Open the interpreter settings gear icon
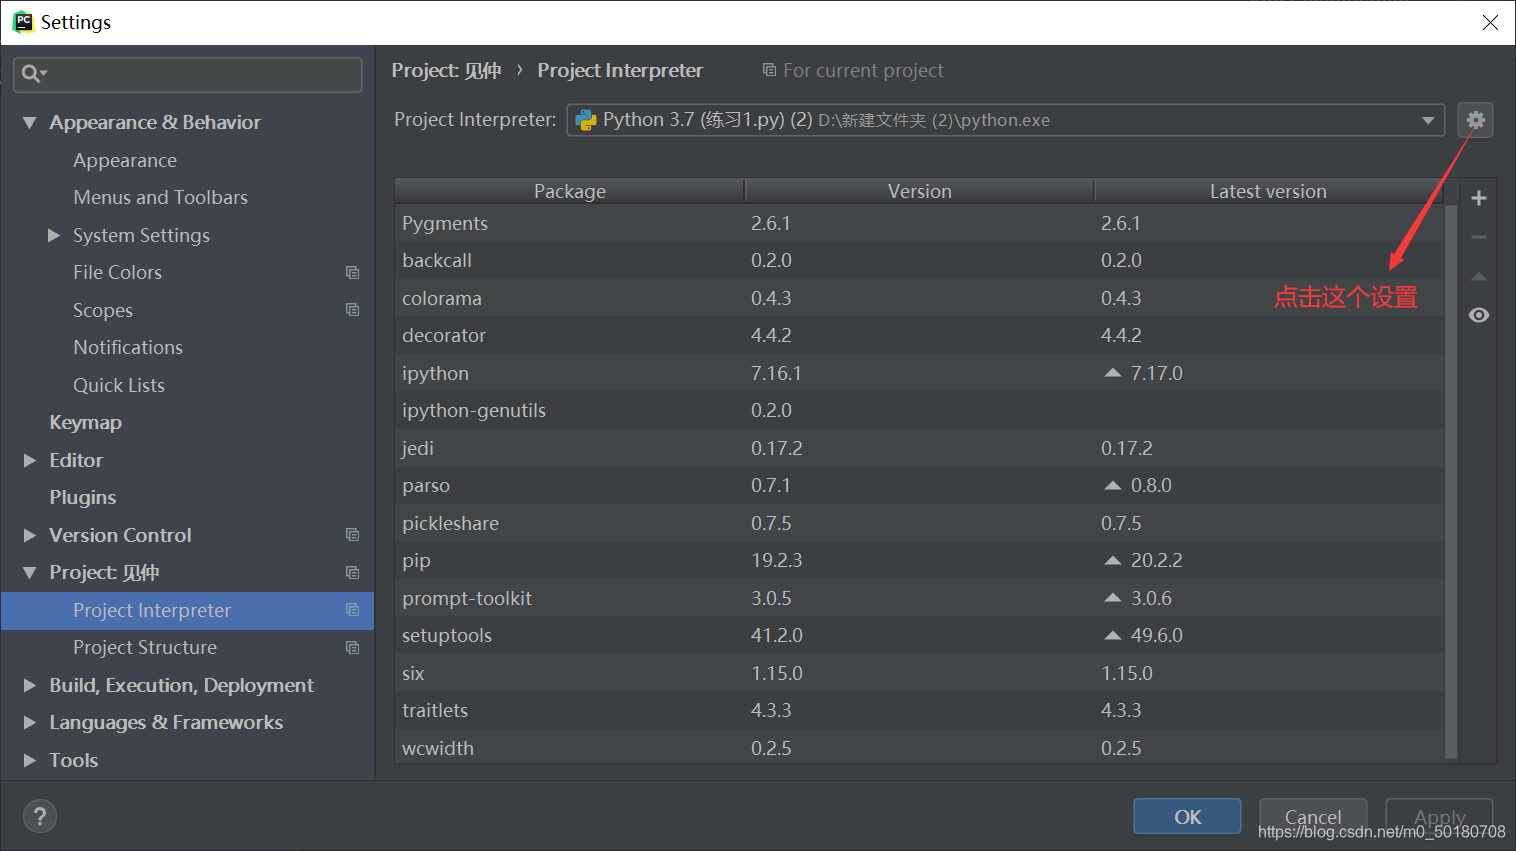 [x=1475, y=120]
